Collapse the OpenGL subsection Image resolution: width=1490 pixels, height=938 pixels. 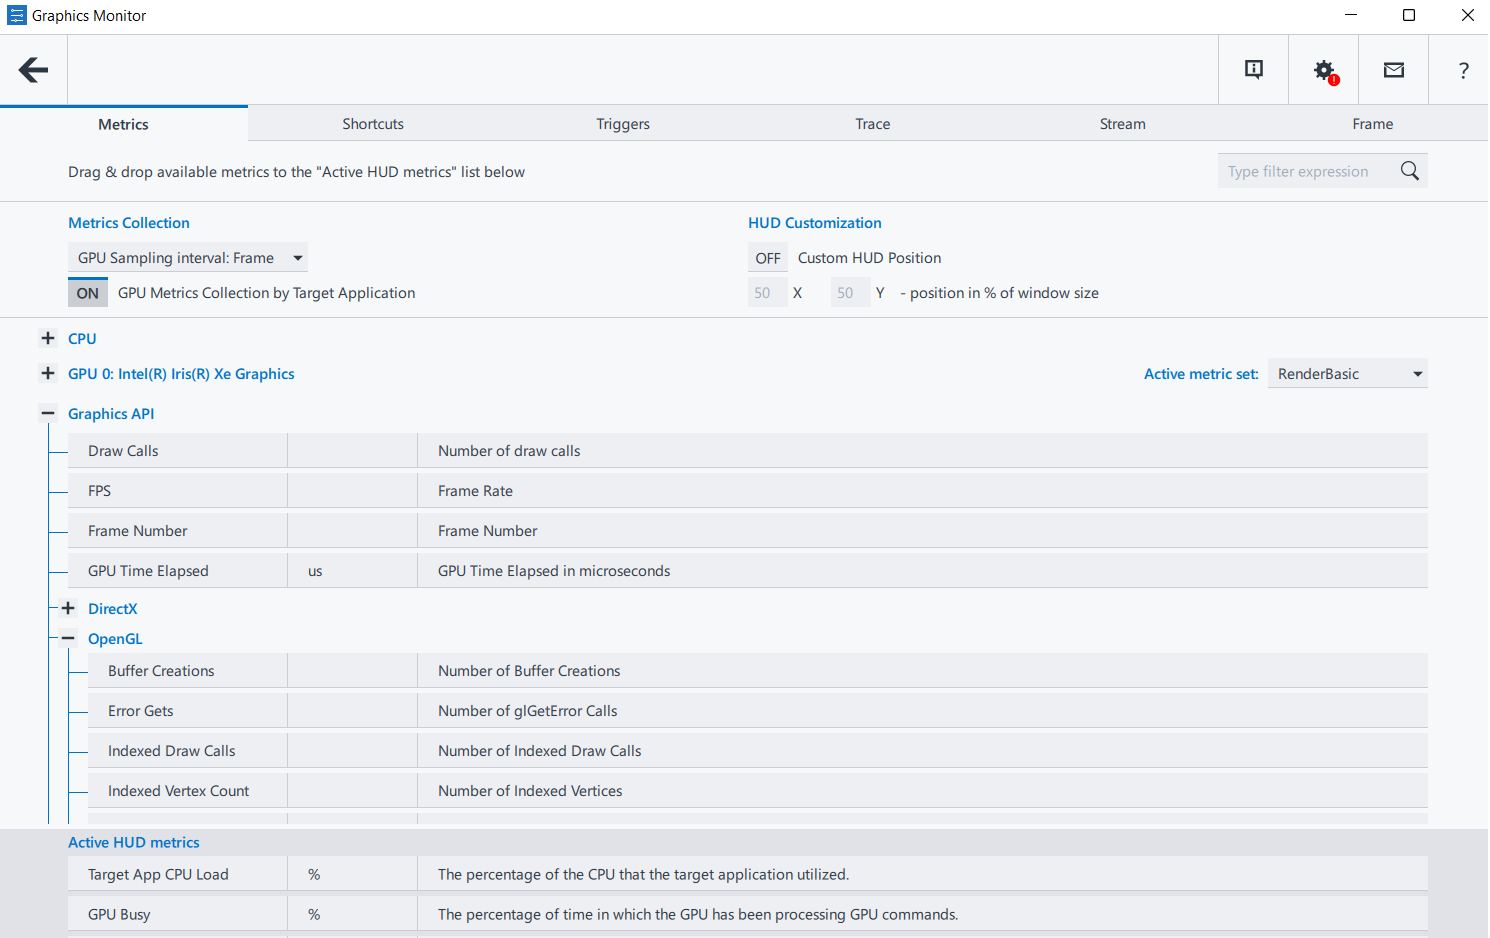(x=68, y=639)
